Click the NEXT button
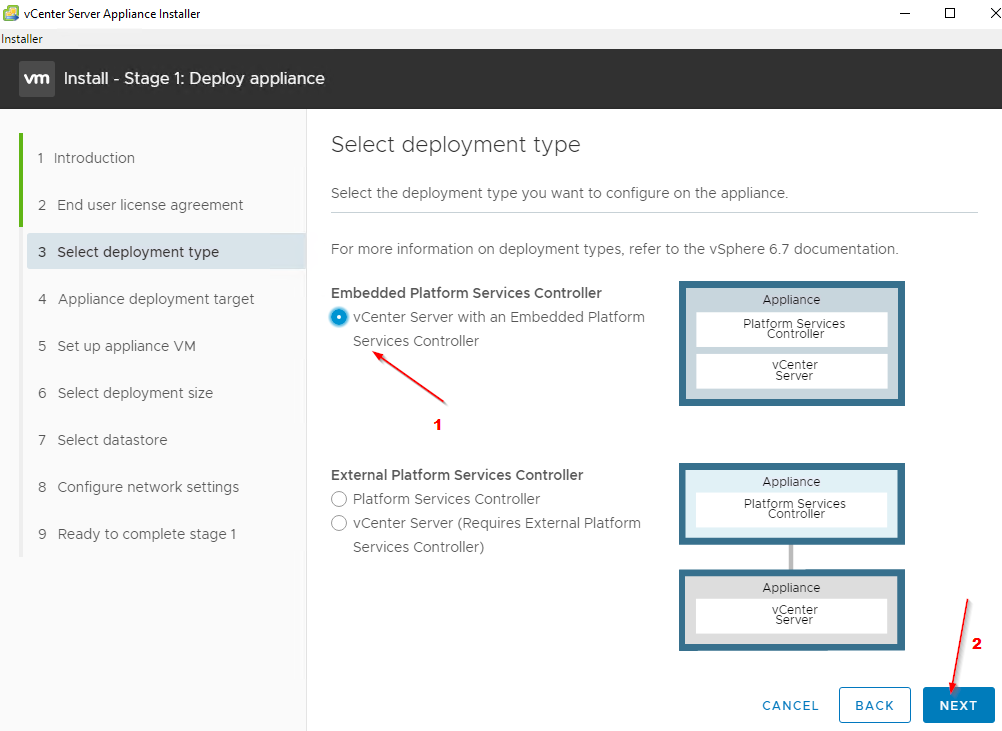This screenshot has width=1002, height=731. pyautogui.click(x=958, y=705)
